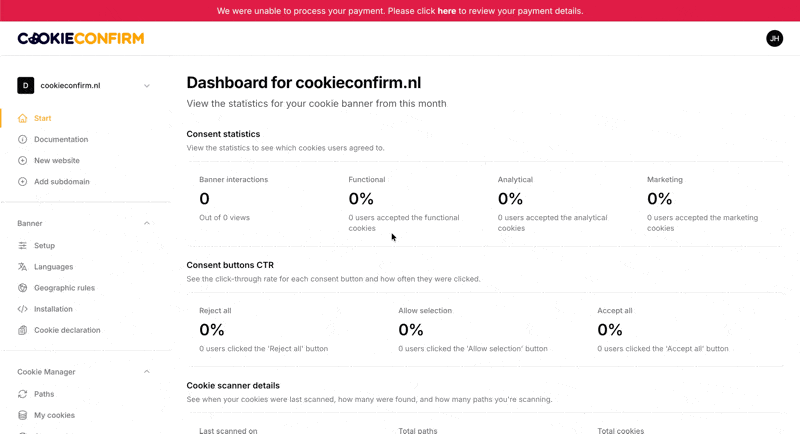This screenshot has width=800, height=434.
Task: Click the home icon beside Start
Action: click(23, 118)
